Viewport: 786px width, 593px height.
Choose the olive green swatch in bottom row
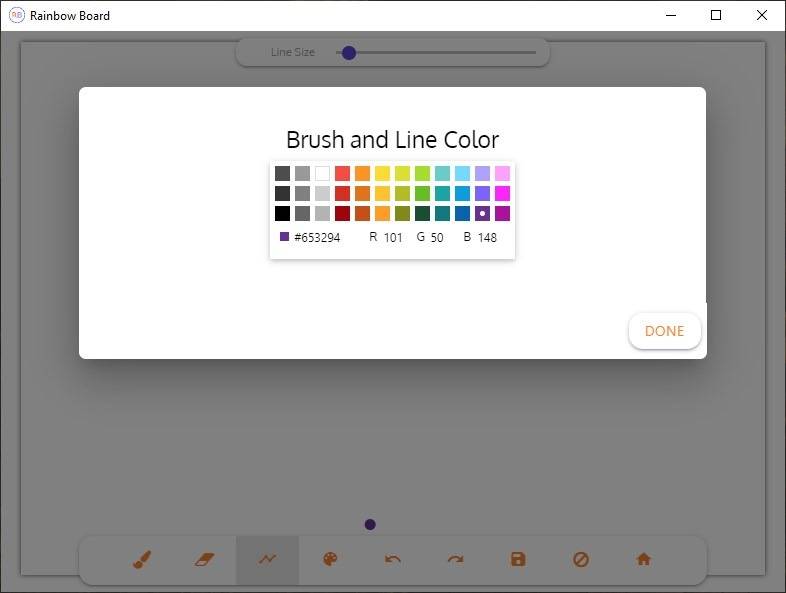click(x=402, y=214)
